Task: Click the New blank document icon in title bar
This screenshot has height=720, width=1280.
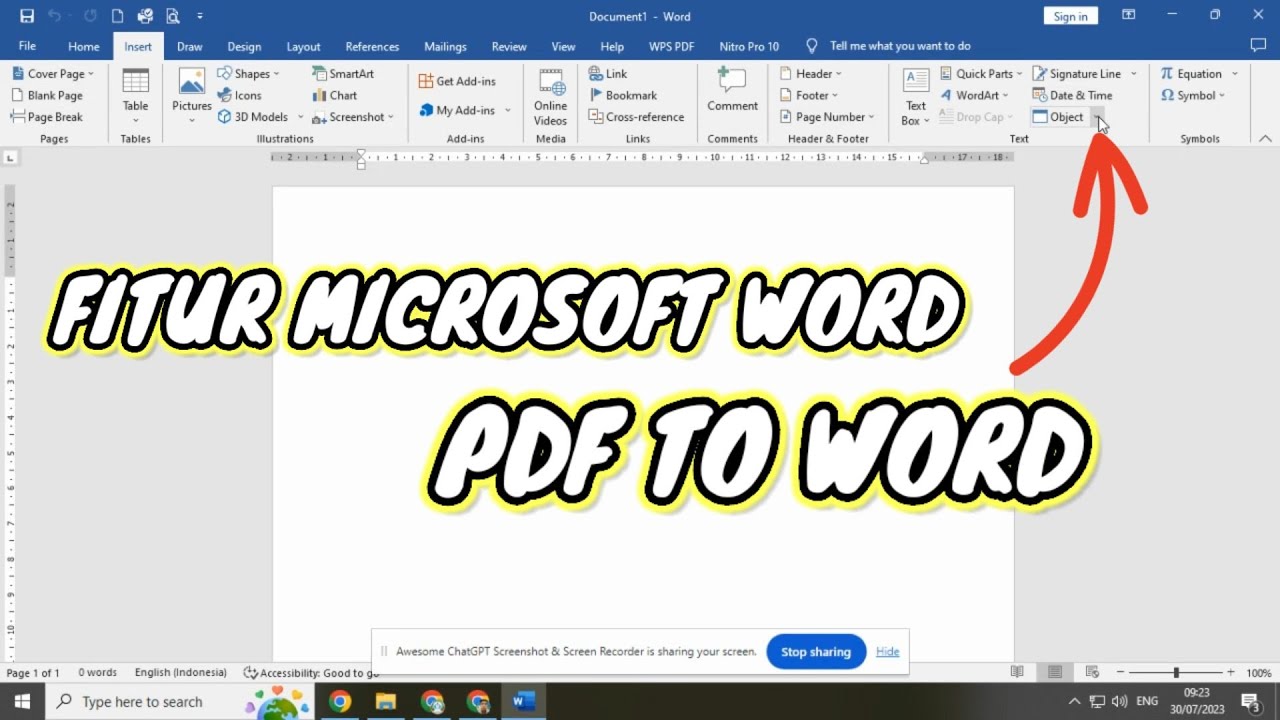Action: pos(118,16)
